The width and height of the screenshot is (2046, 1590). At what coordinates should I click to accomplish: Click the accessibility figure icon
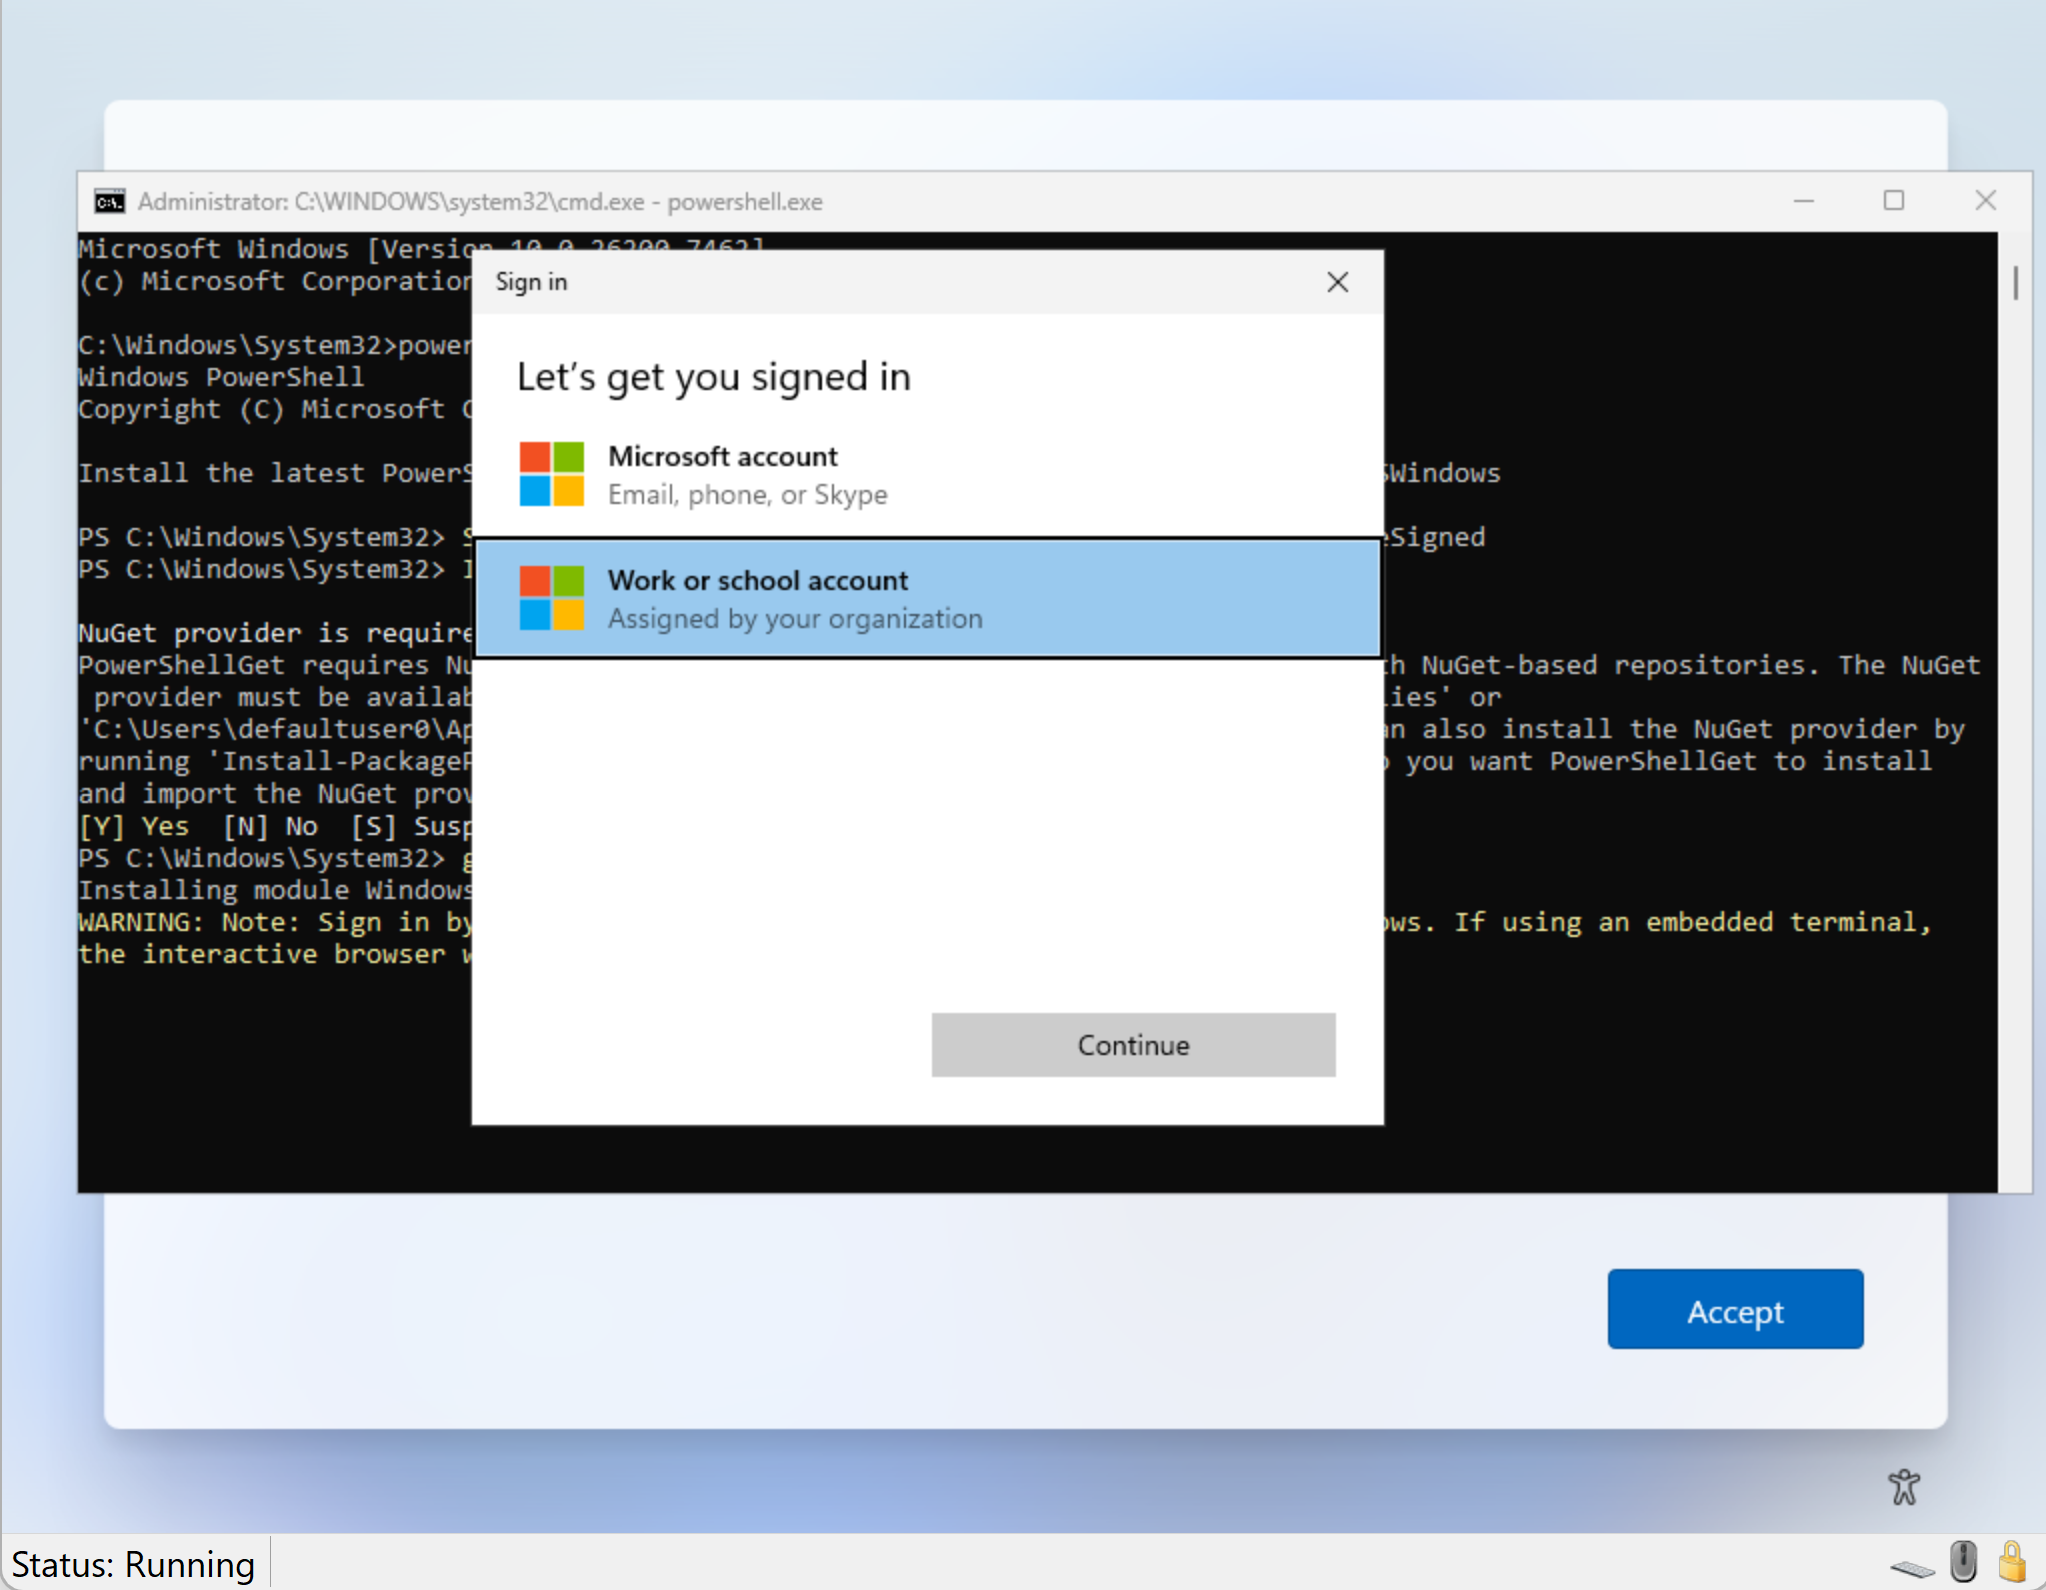1904,1486
